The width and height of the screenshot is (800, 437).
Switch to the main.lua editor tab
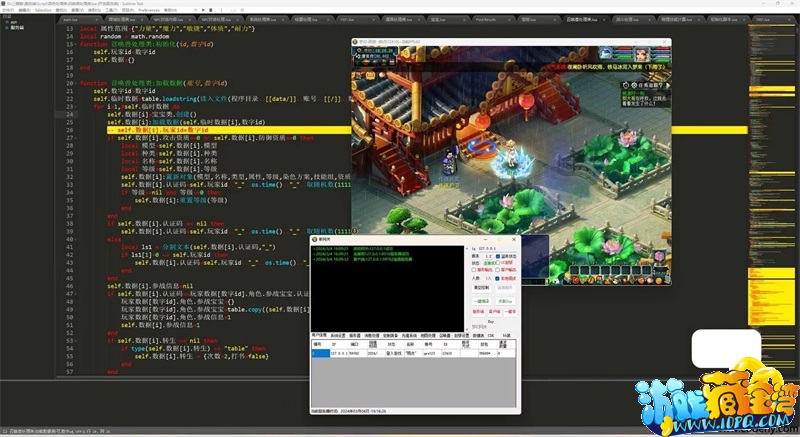pyautogui.click(x=72, y=19)
